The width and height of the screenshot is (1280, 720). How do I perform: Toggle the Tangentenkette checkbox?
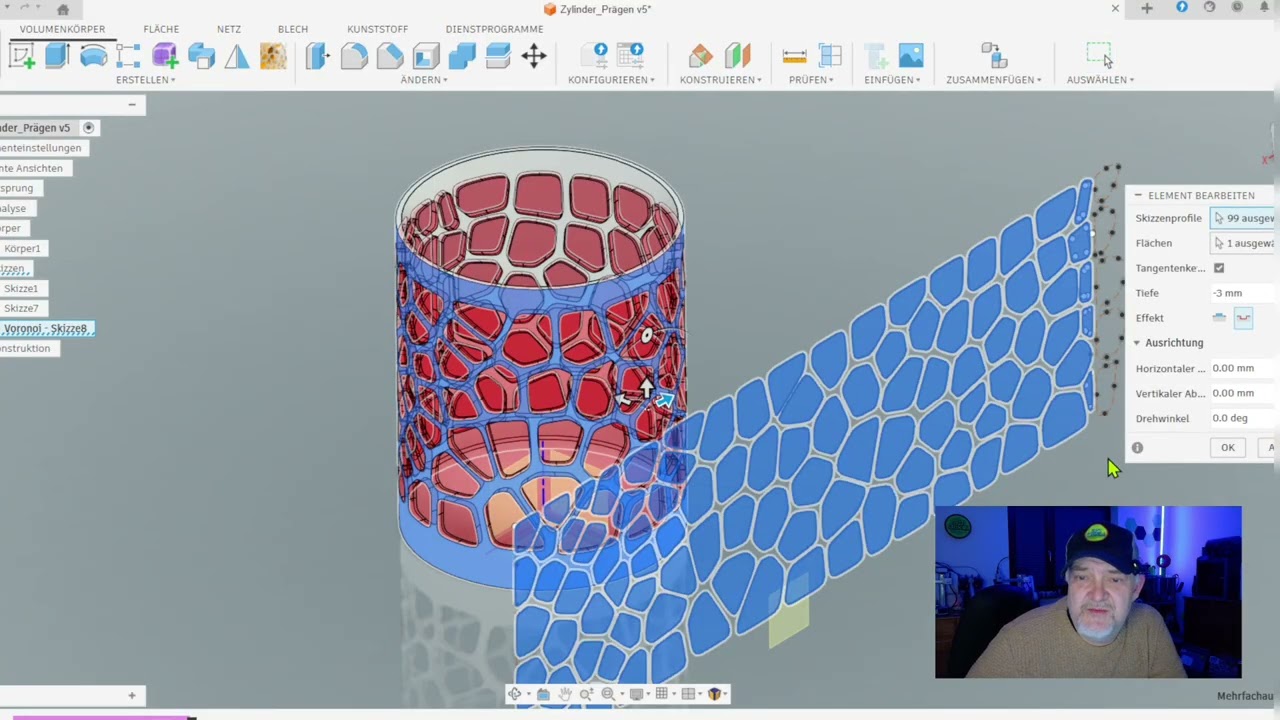[x=1219, y=268]
